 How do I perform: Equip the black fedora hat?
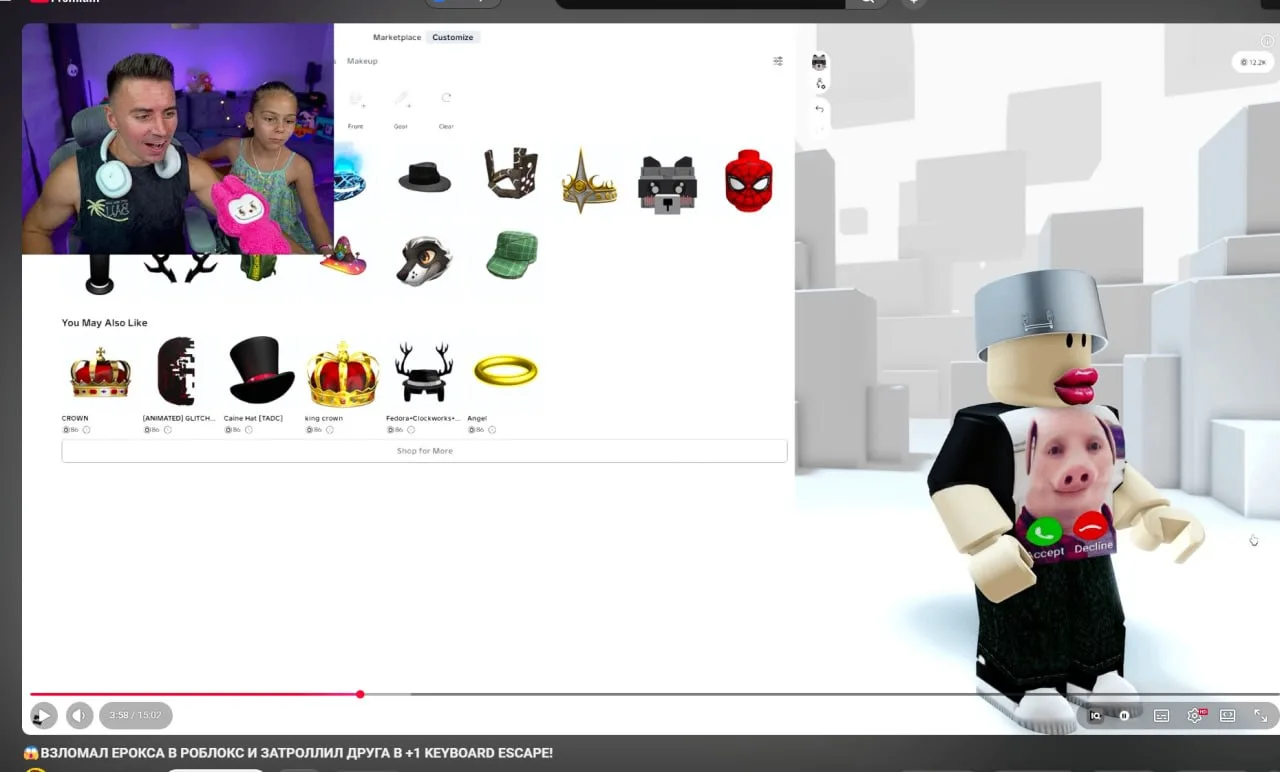pyautogui.click(x=425, y=179)
